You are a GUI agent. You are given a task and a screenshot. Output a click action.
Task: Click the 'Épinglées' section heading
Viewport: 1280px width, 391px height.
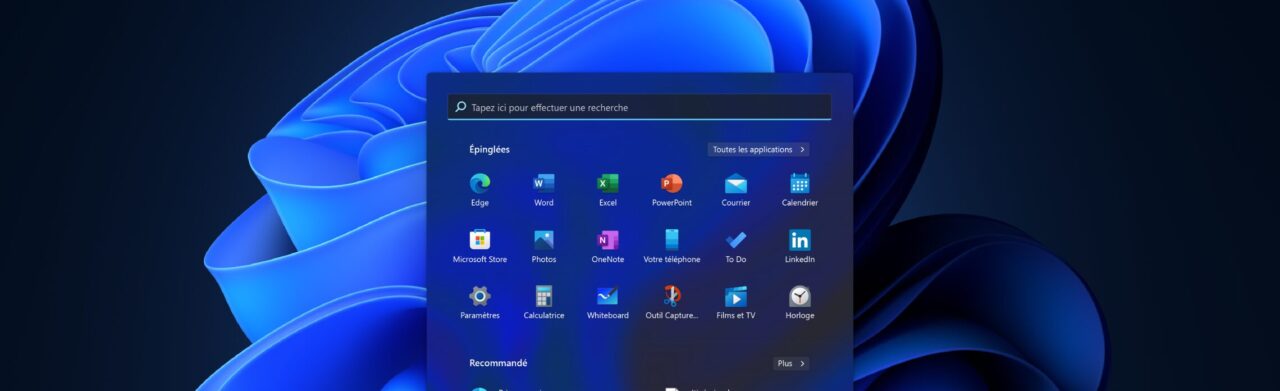coord(489,150)
